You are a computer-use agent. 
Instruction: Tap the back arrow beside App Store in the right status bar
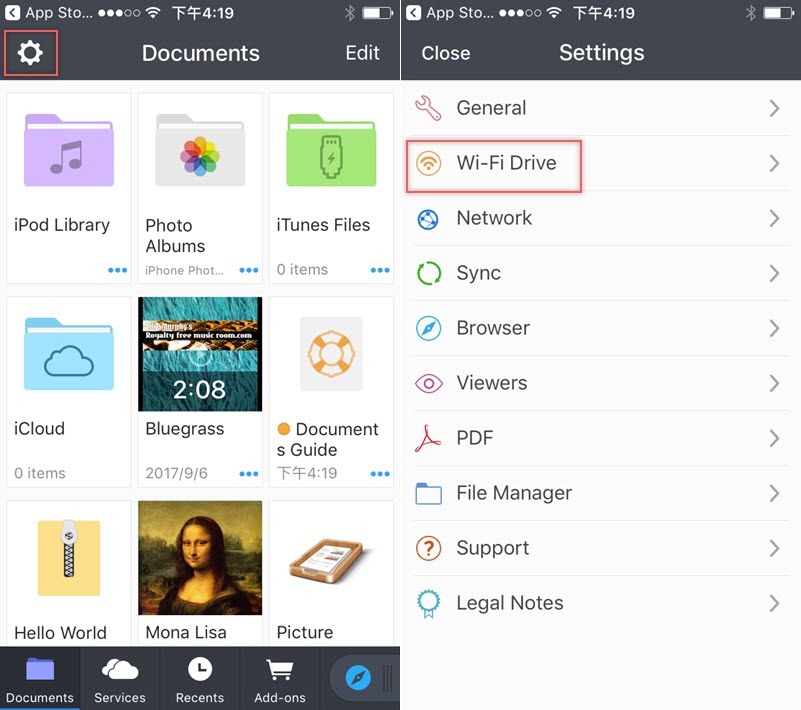413,13
